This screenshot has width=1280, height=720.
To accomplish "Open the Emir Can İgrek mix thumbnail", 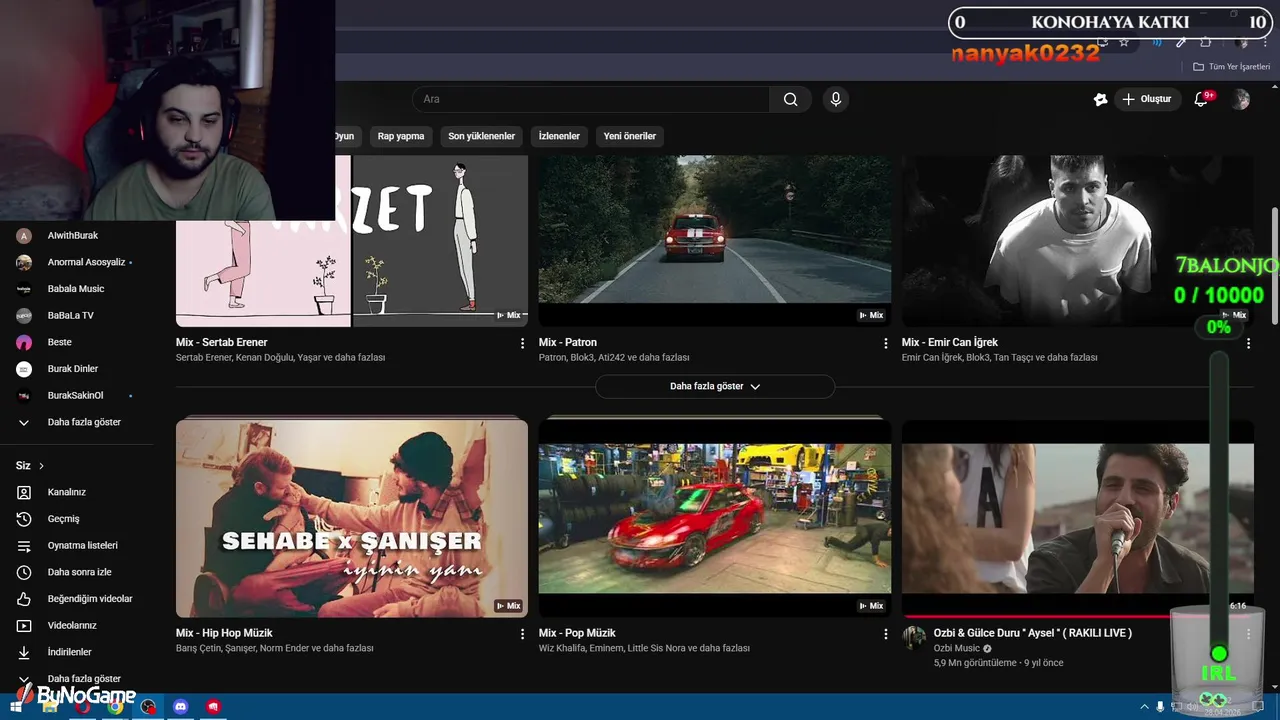I will pos(1078,241).
